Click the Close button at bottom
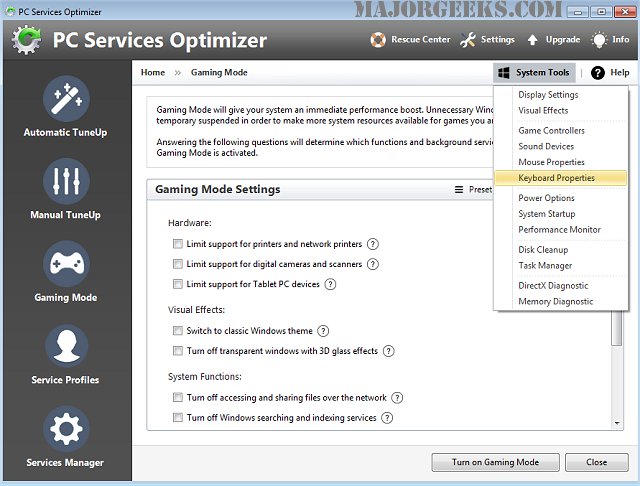Viewport: 640px width, 486px height. [596, 462]
